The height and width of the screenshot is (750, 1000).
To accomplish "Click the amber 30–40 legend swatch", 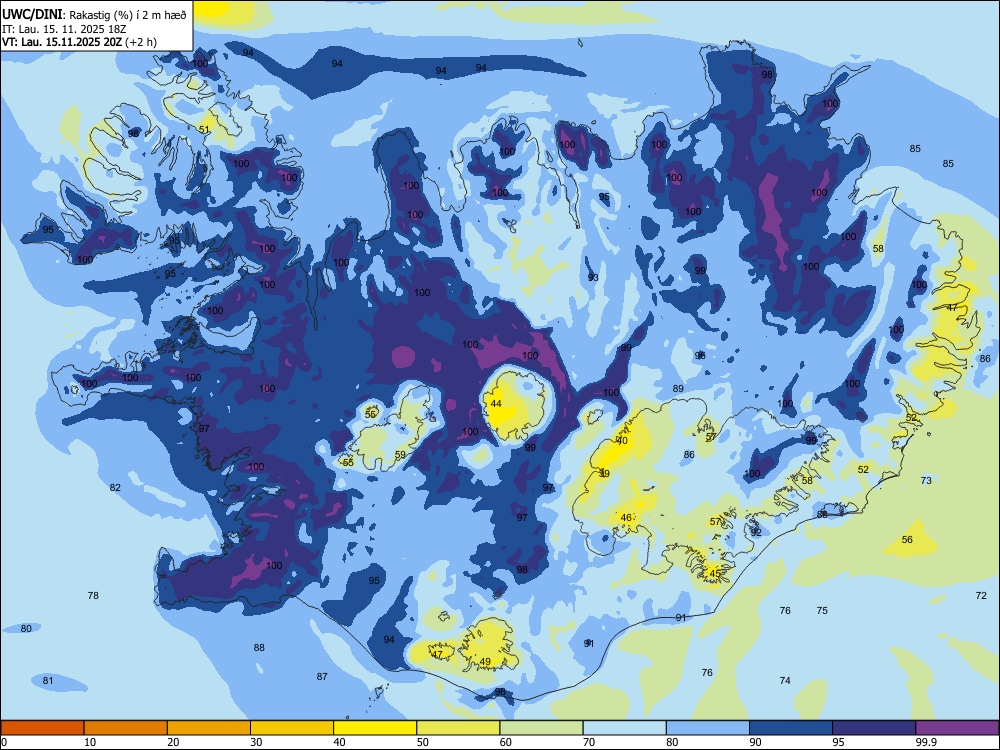I will click(292, 728).
